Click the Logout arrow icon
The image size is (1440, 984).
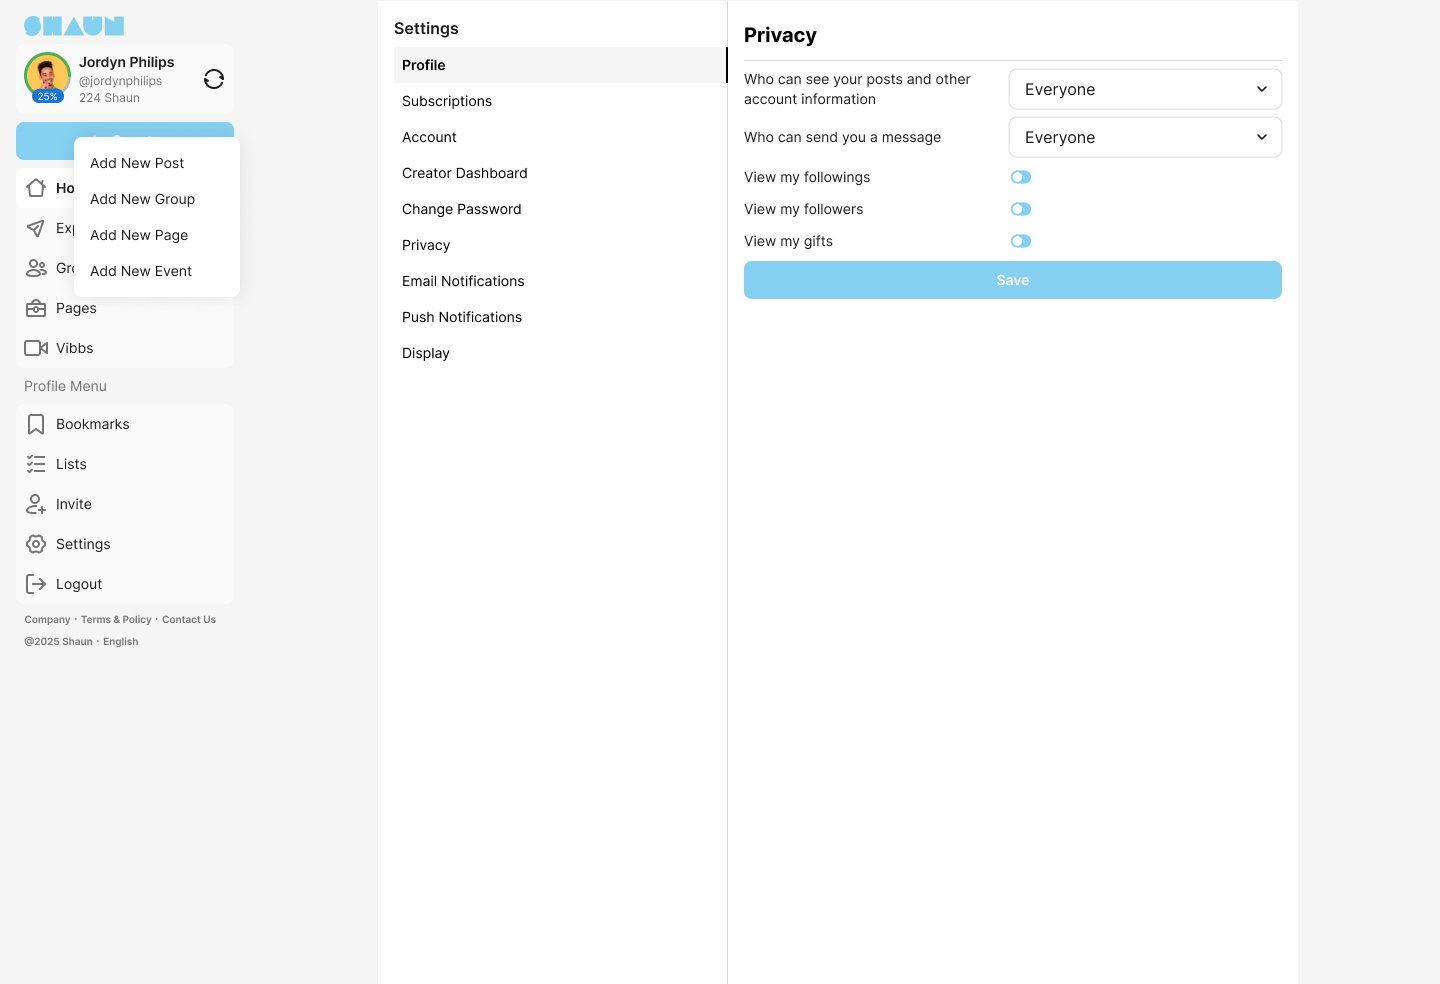tap(36, 584)
